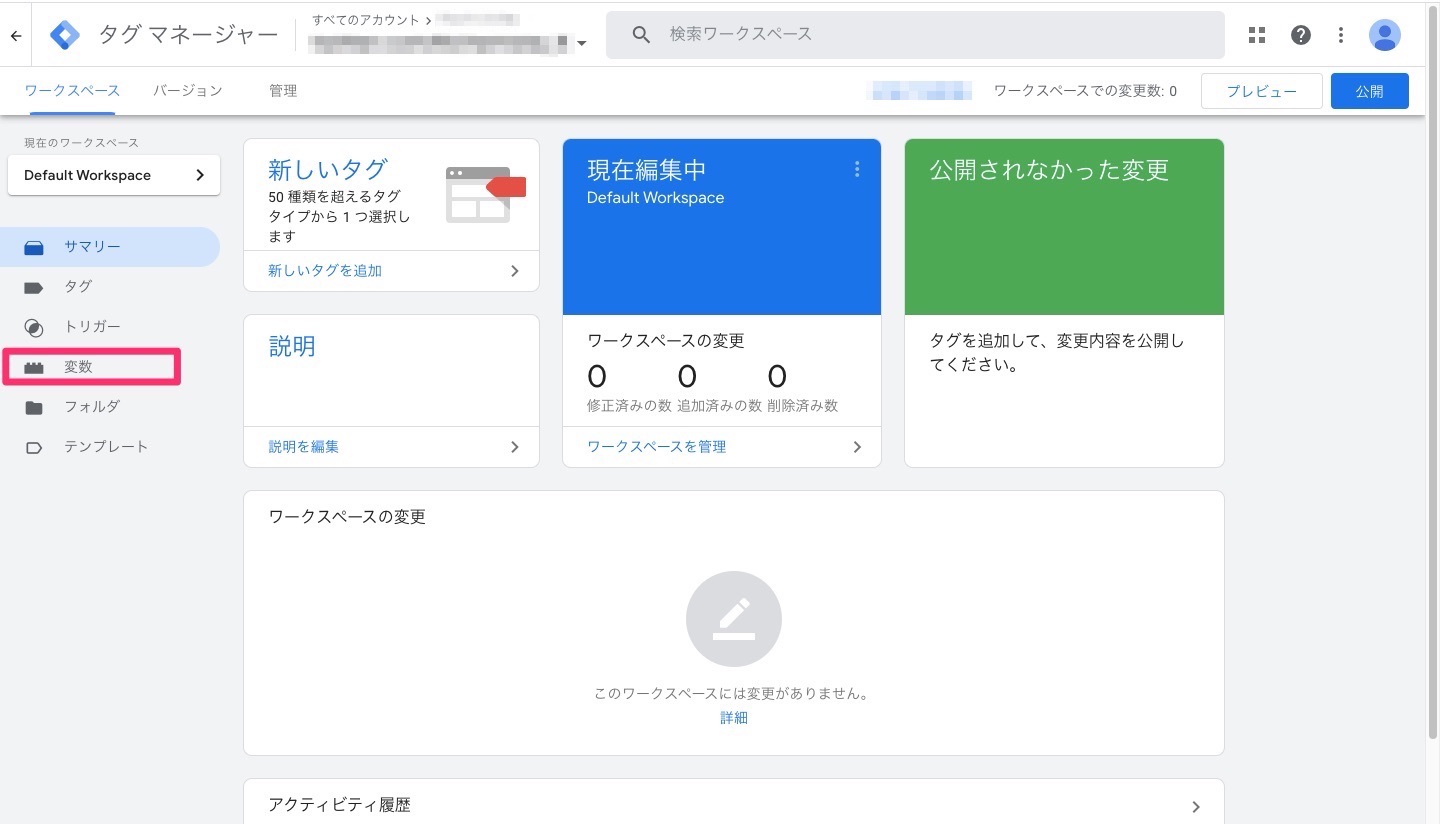Click the 変数 brick icon
This screenshot has width=1440, height=824.
(34, 367)
